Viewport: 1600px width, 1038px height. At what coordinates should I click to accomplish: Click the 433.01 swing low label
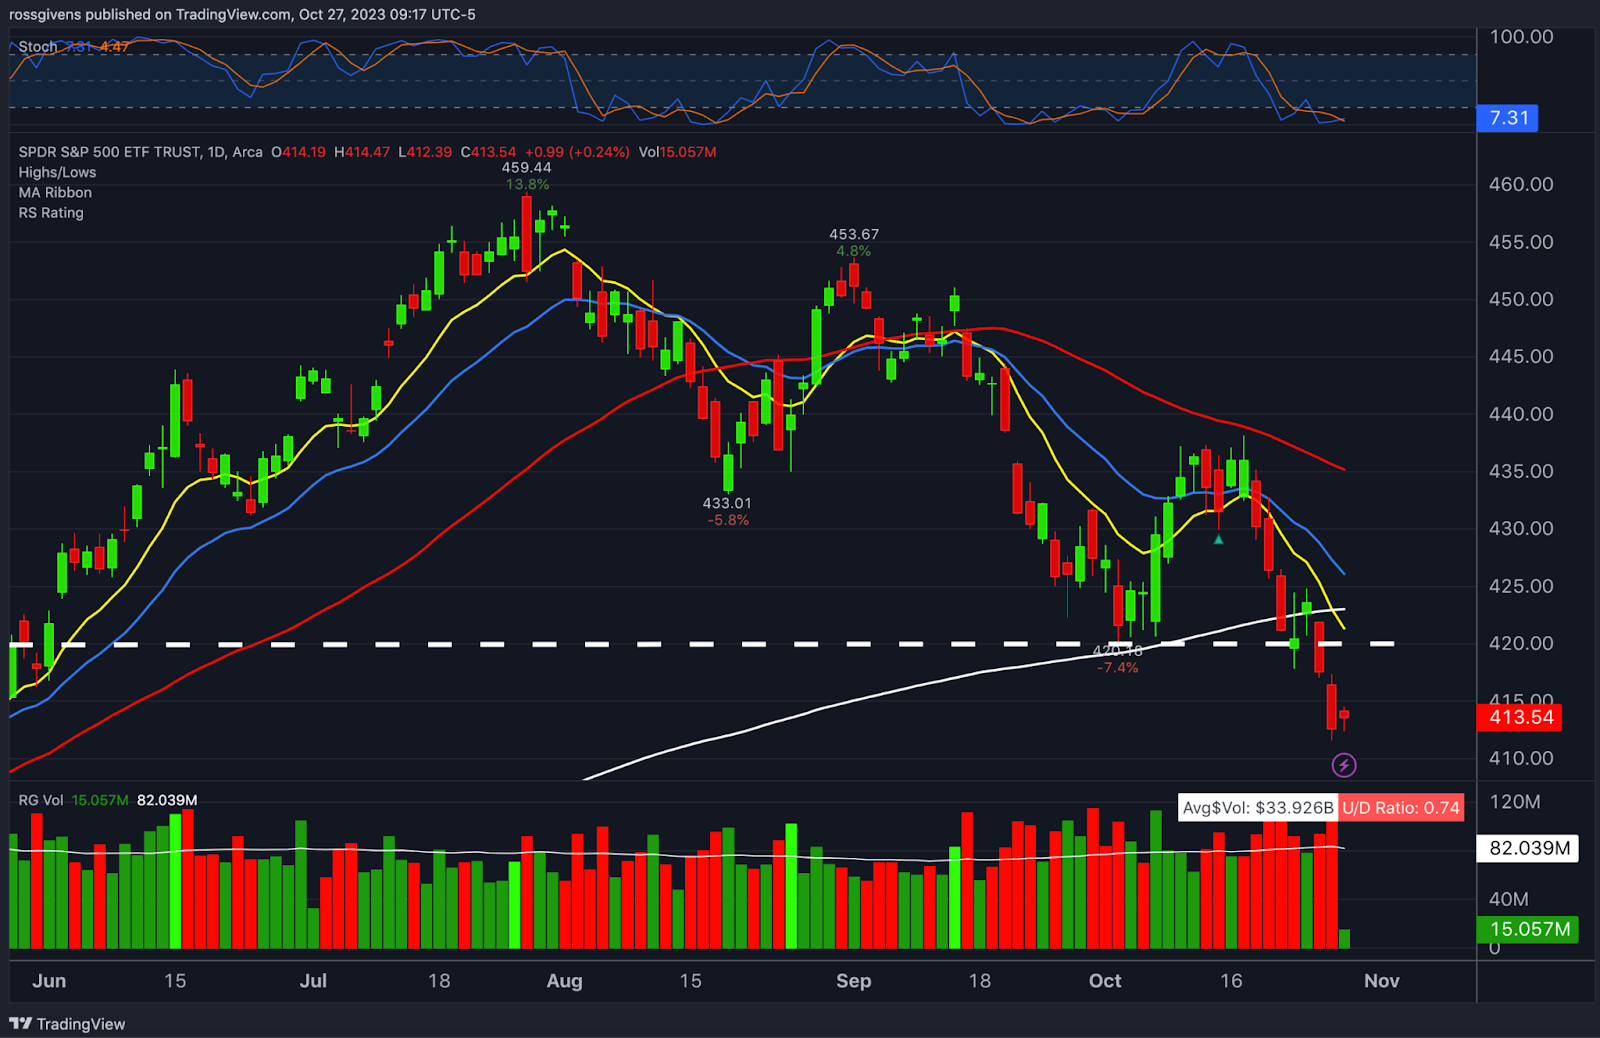click(727, 503)
